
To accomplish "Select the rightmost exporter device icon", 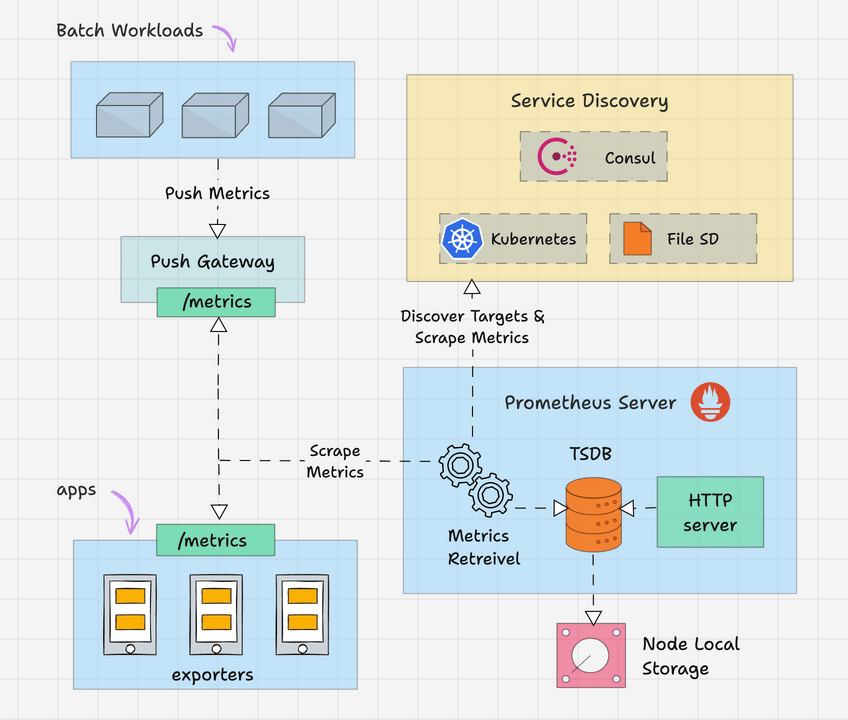I will click(x=302, y=613).
